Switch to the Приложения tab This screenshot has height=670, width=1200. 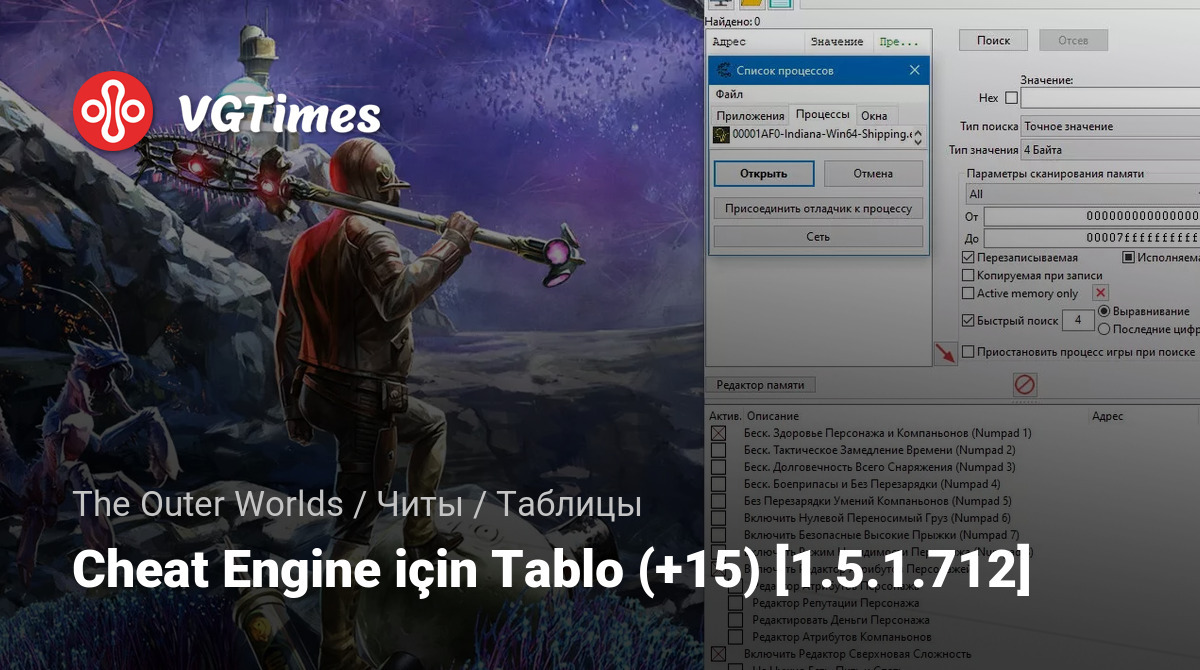(x=750, y=116)
